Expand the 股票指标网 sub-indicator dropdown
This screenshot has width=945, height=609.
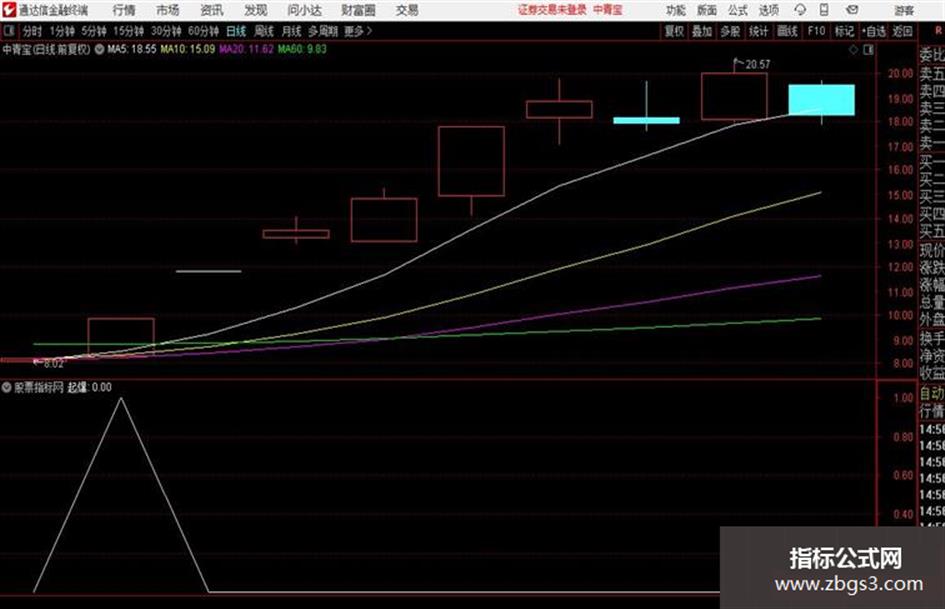pos(7,388)
